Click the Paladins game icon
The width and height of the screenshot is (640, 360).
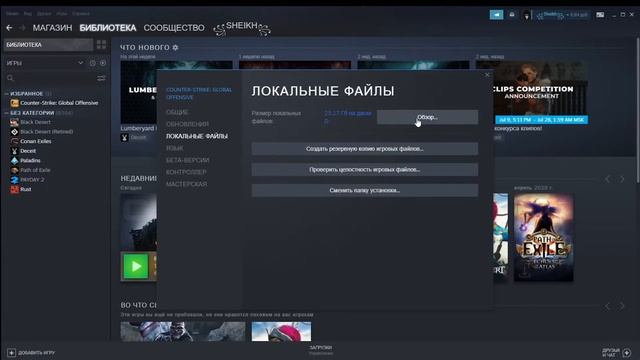(x=14, y=160)
